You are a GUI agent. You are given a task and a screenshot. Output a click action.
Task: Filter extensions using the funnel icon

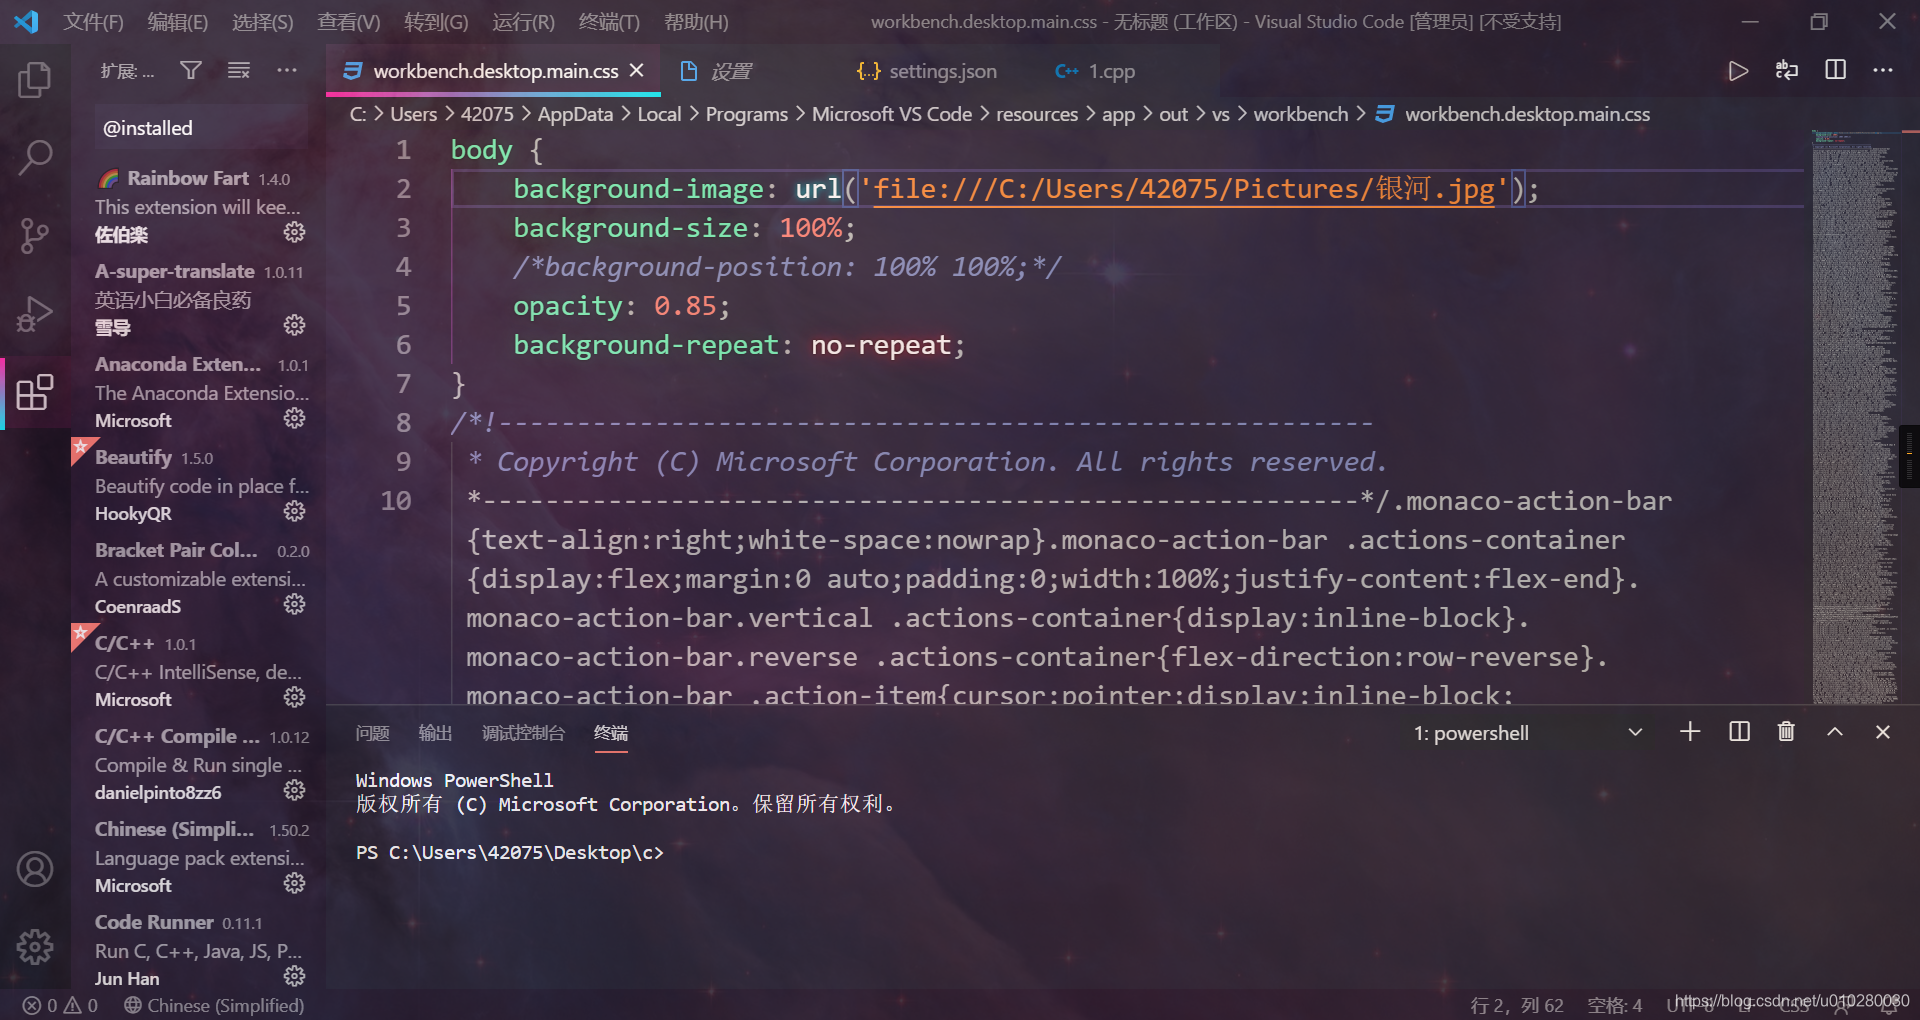(191, 70)
